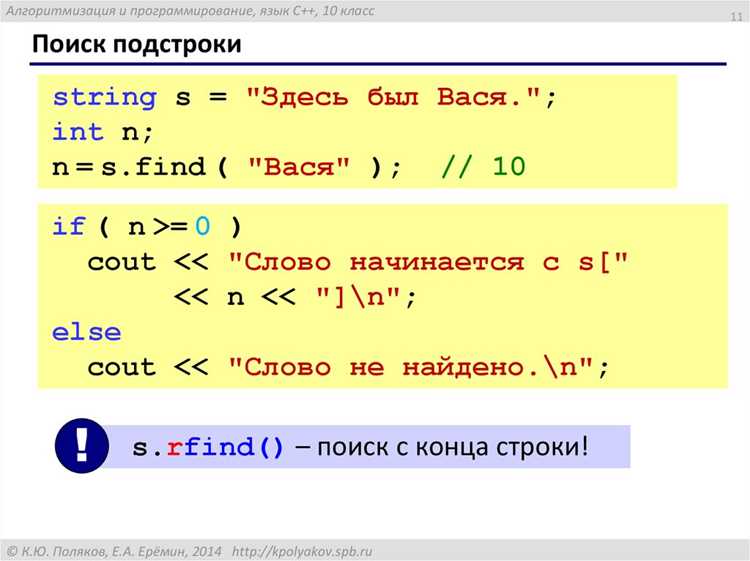
Task: Click the slide title "Поиск подстроки"
Action: pos(137,44)
